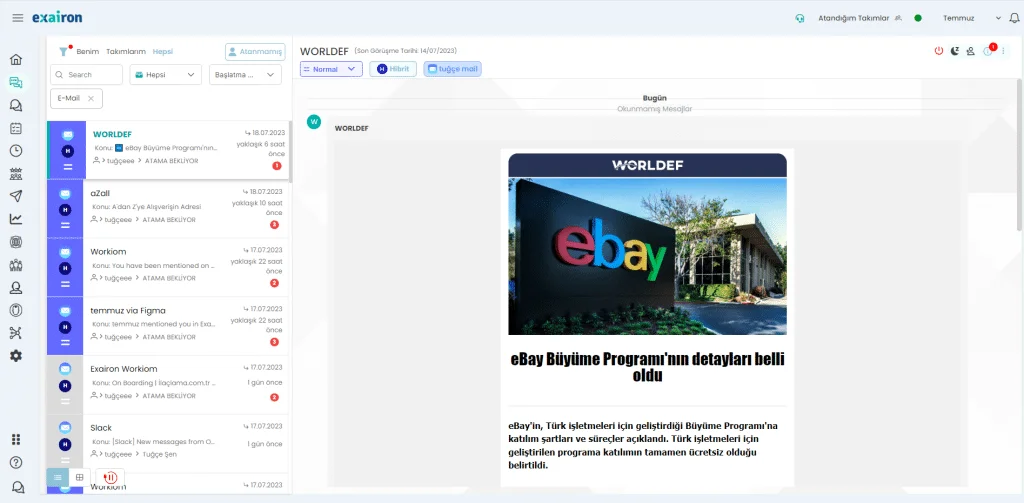
Task: Click the eBay sign image in email
Action: tap(647, 256)
